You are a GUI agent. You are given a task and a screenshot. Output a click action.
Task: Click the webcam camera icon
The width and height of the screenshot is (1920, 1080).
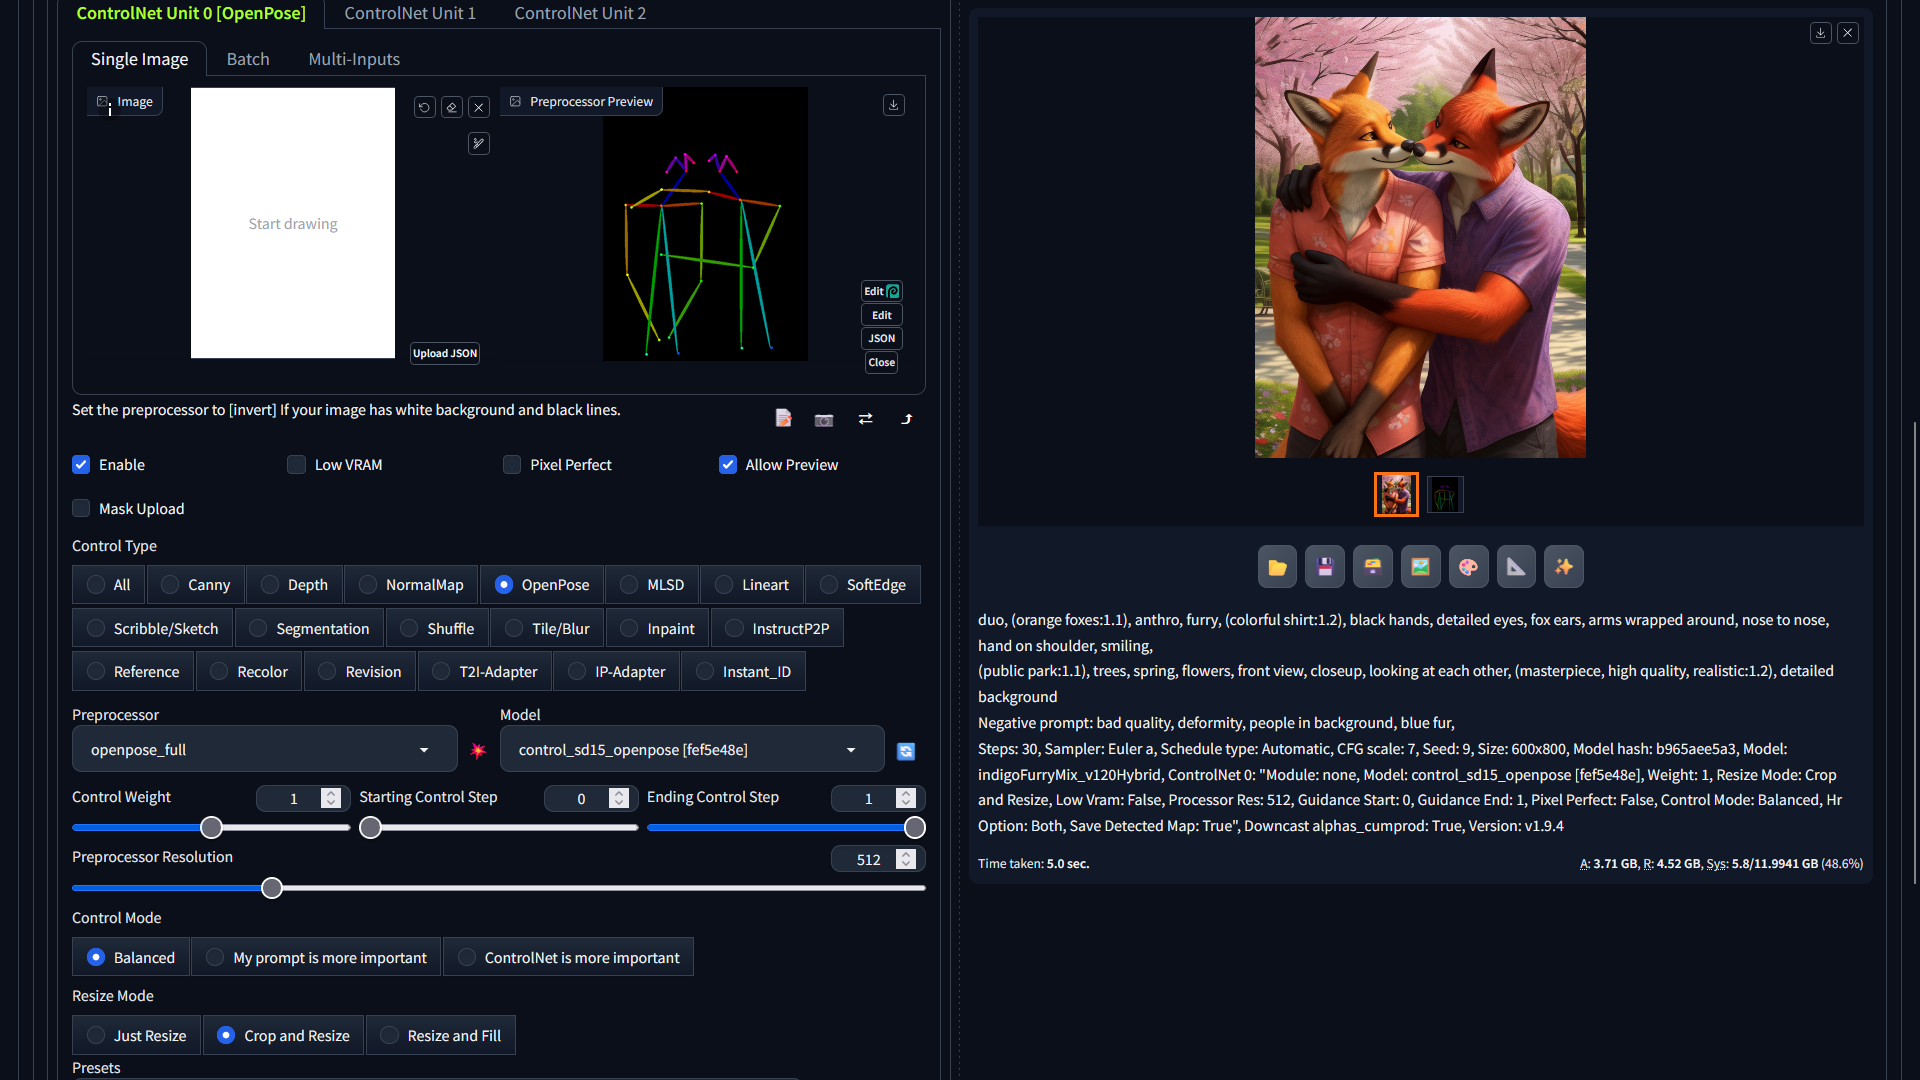(x=824, y=419)
